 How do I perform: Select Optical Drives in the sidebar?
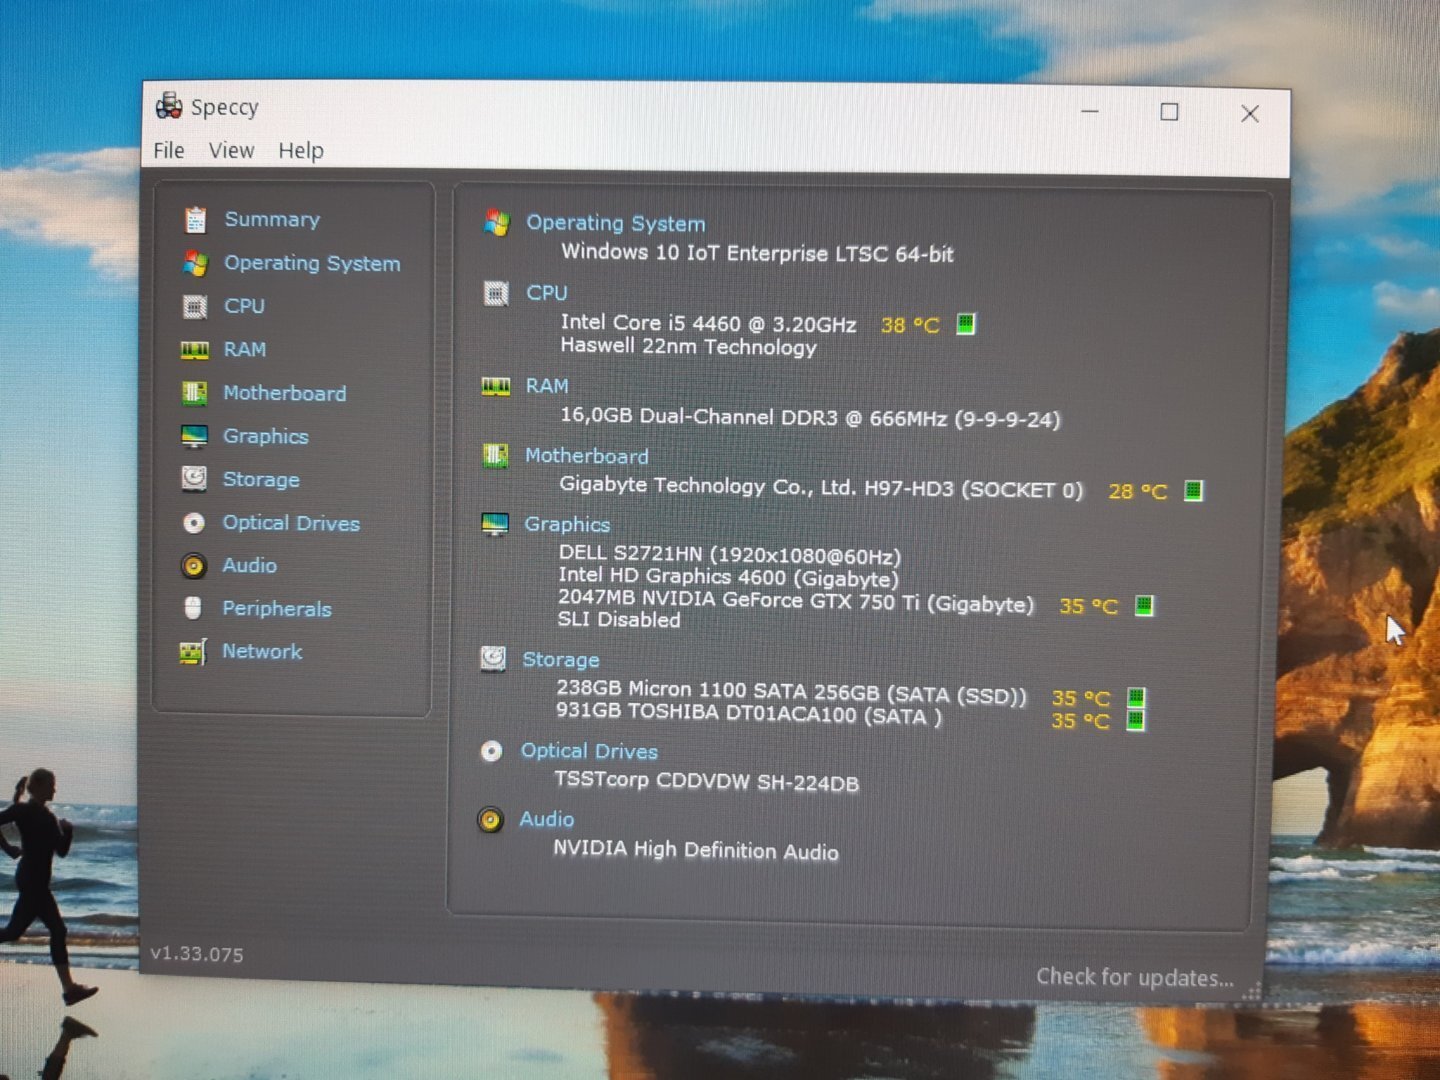click(x=291, y=523)
